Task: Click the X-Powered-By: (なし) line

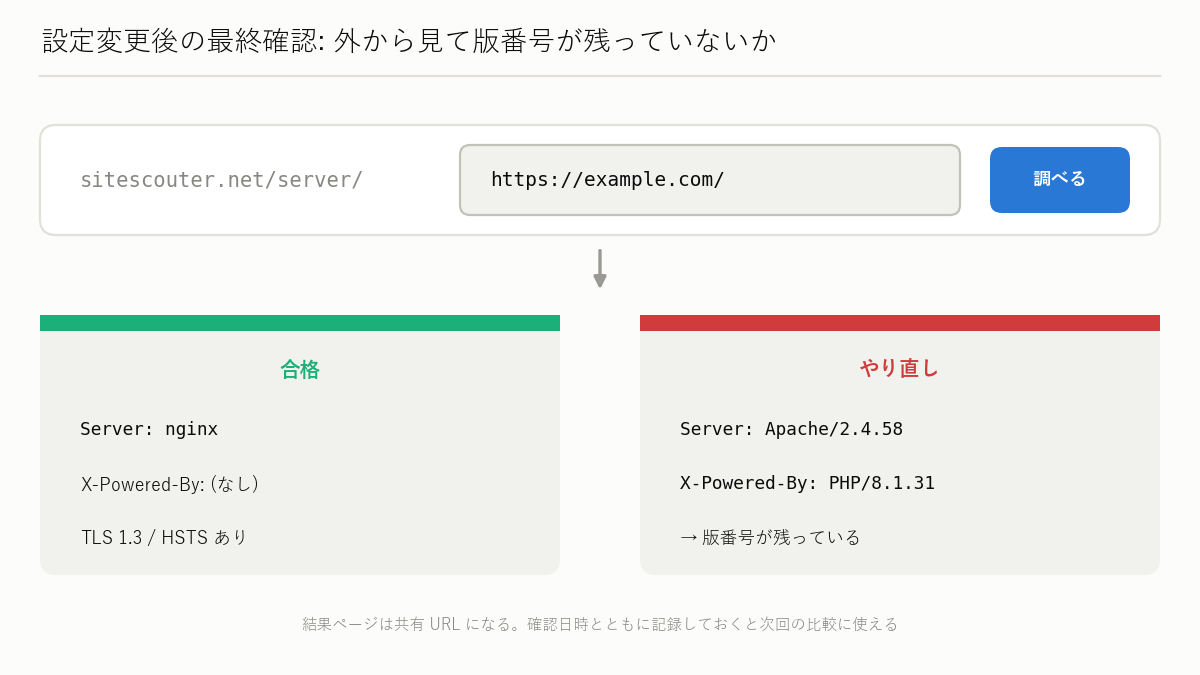Action: click(x=170, y=484)
